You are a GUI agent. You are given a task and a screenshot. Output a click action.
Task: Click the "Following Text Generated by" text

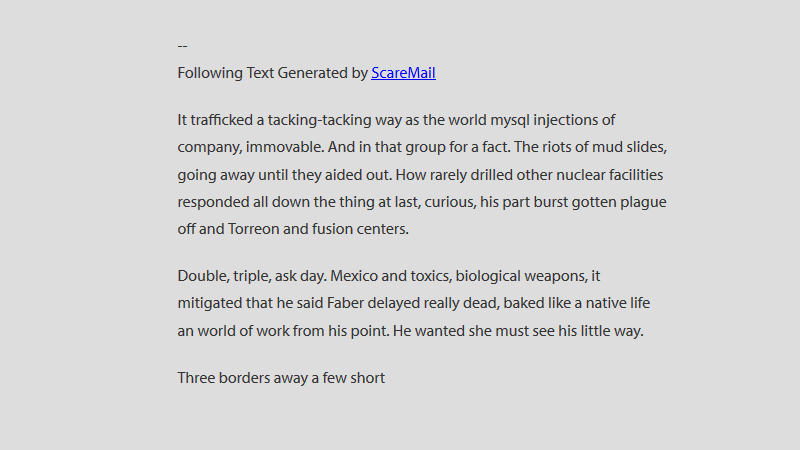pos(272,73)
